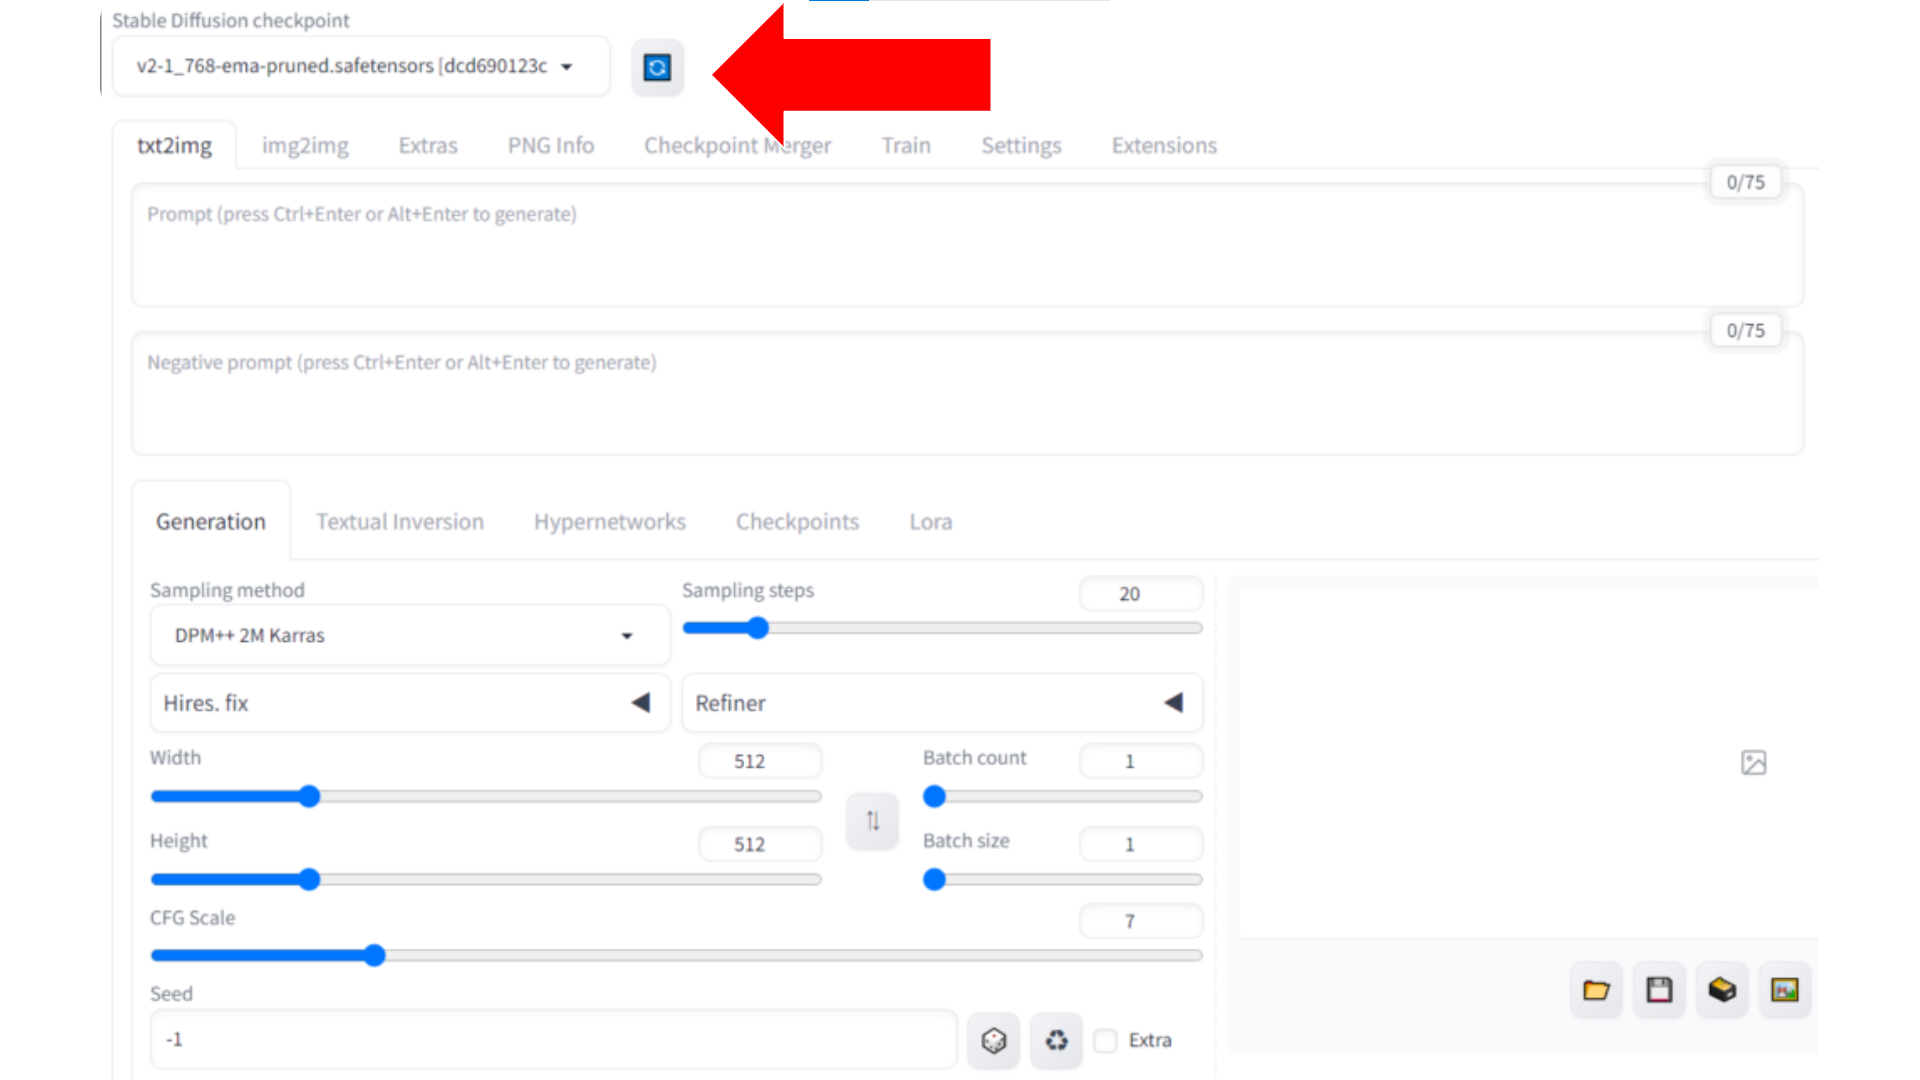The image size is (1920, 1080).
Task: Click the Sampling steps slider handle
Action: [758, 628]
